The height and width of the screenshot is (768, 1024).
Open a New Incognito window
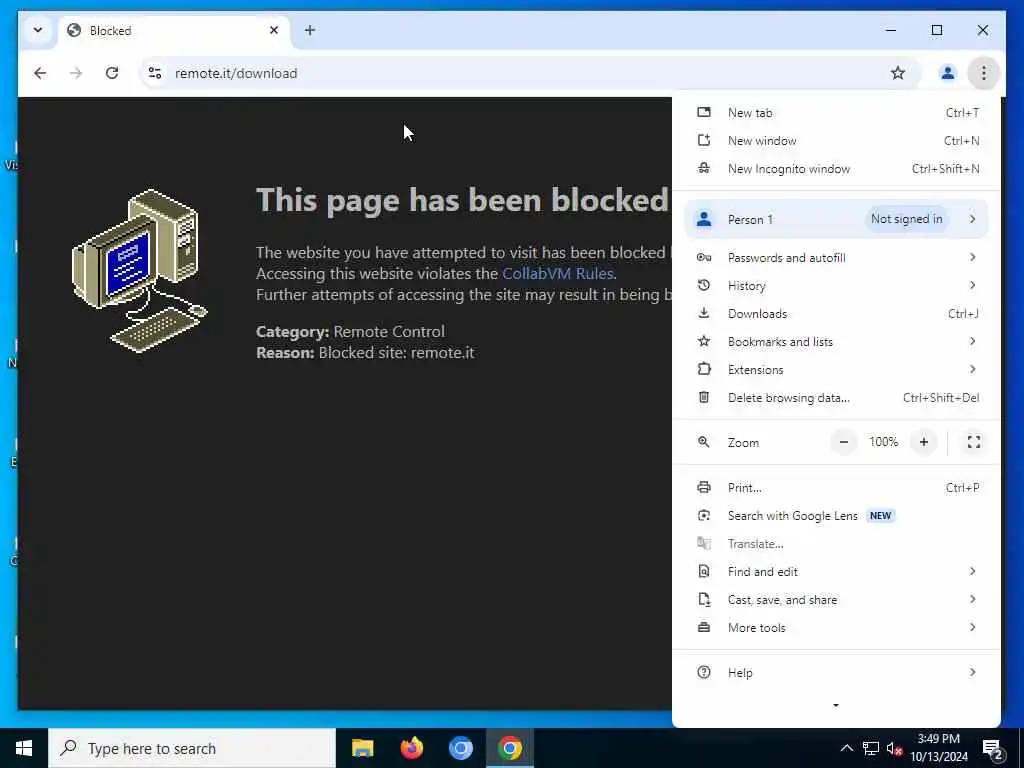(836, 168)
